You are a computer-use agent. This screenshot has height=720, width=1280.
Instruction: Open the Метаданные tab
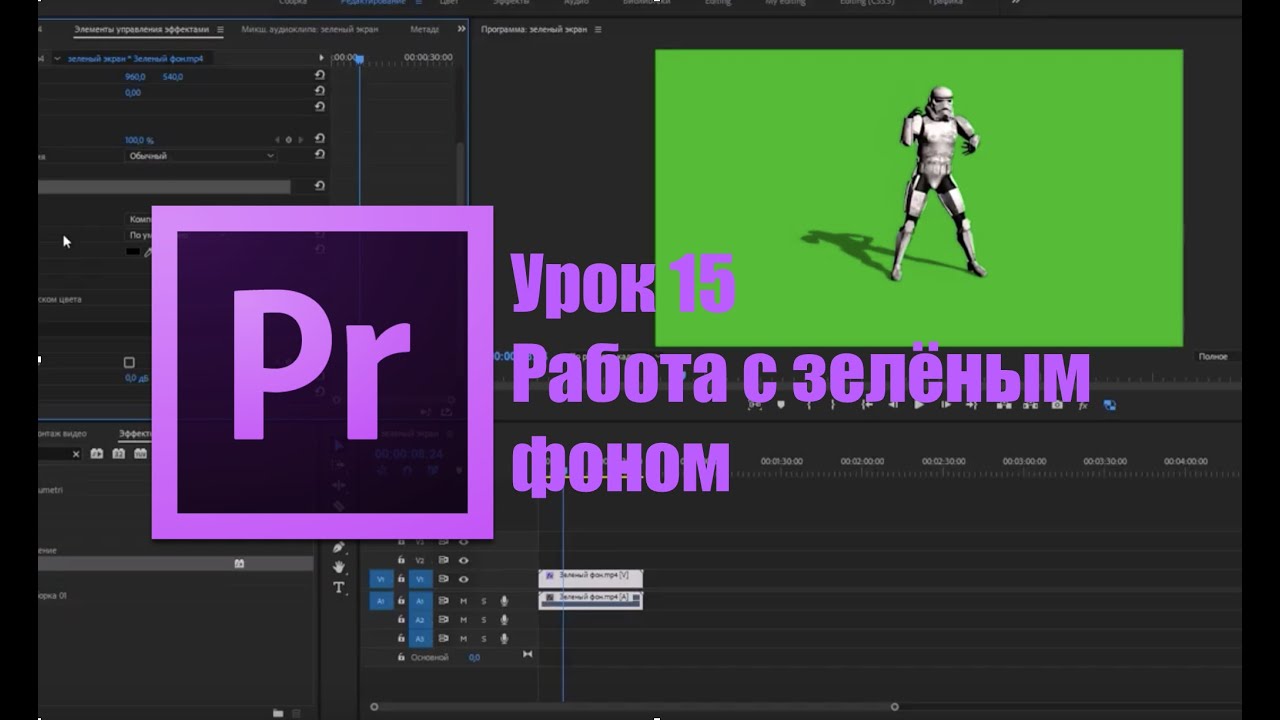point(425,29)
